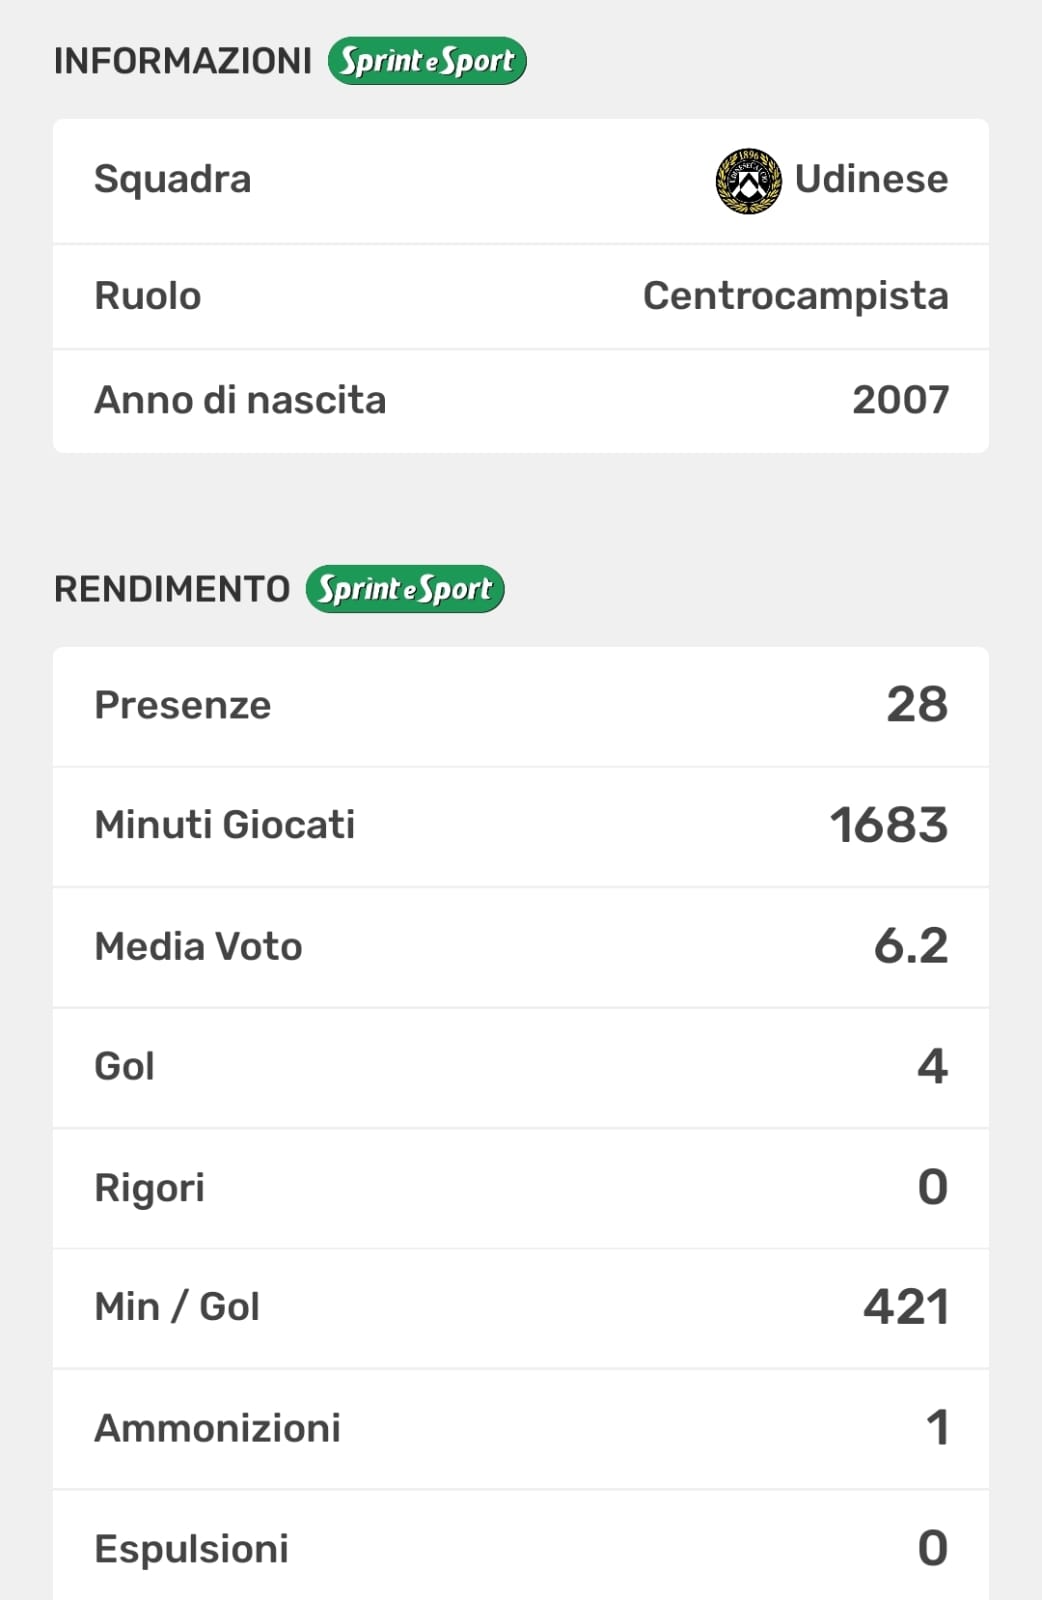Select the Squadra row label

tap(172, 179)
